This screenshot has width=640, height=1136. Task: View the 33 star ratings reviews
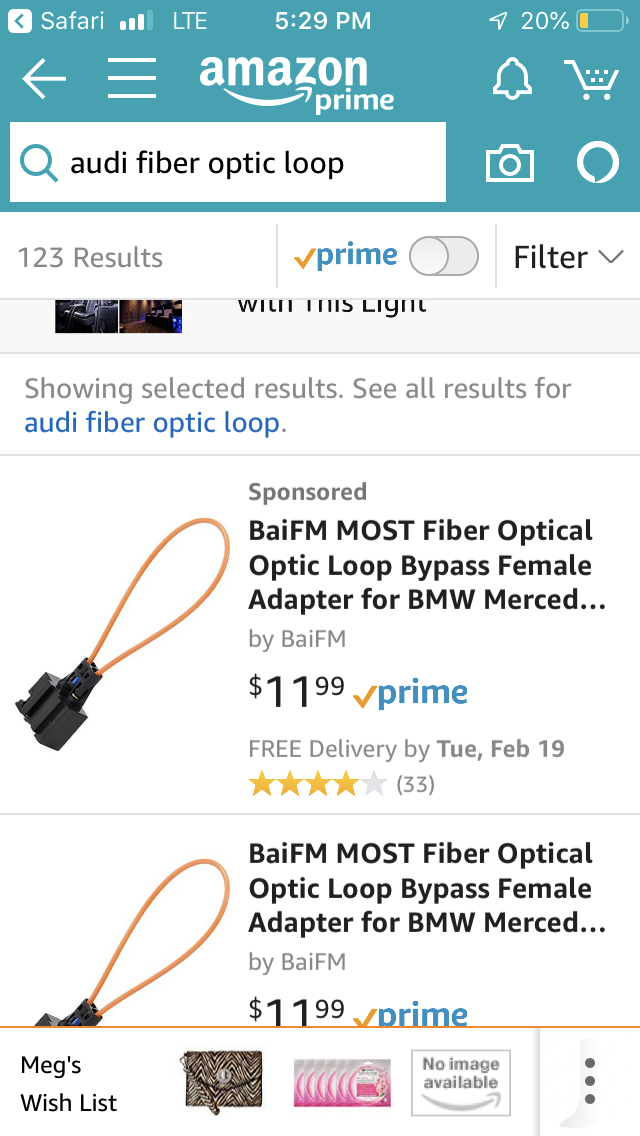[340, 783]
